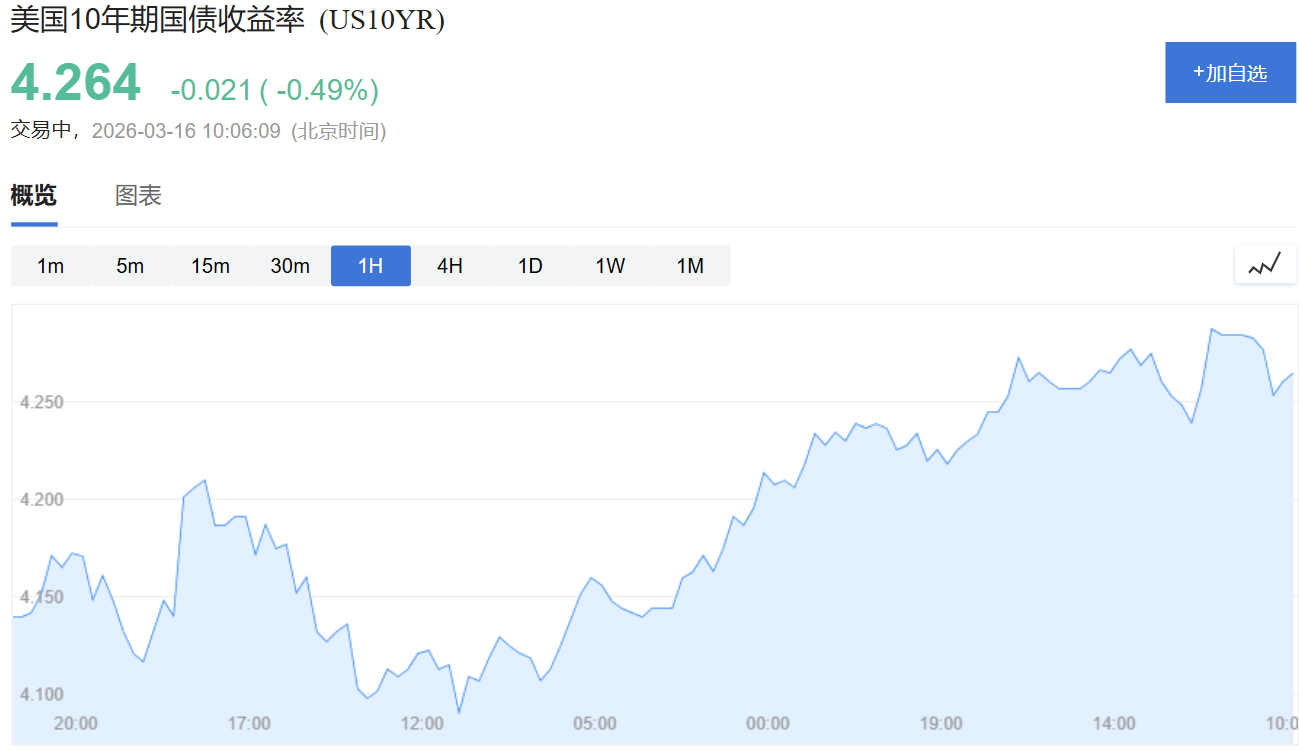
Task: Show the 1D daily chart
Action: tap(530, 266)
